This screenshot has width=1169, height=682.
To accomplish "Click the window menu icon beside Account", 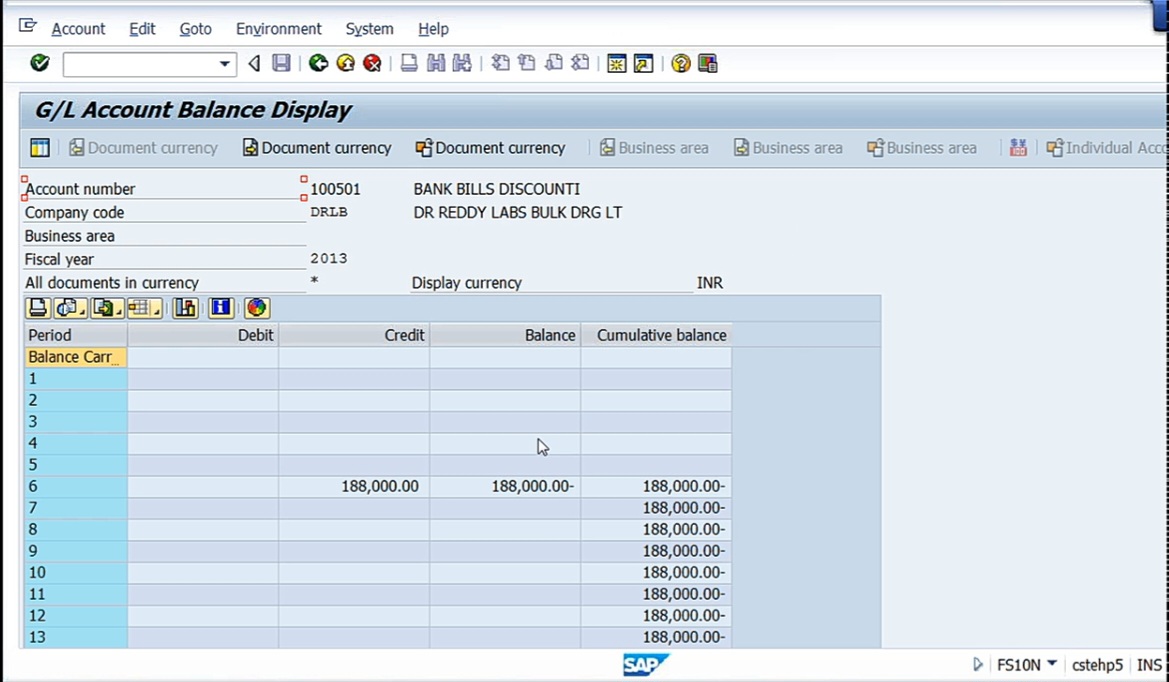I will click(x=28, y=27).
